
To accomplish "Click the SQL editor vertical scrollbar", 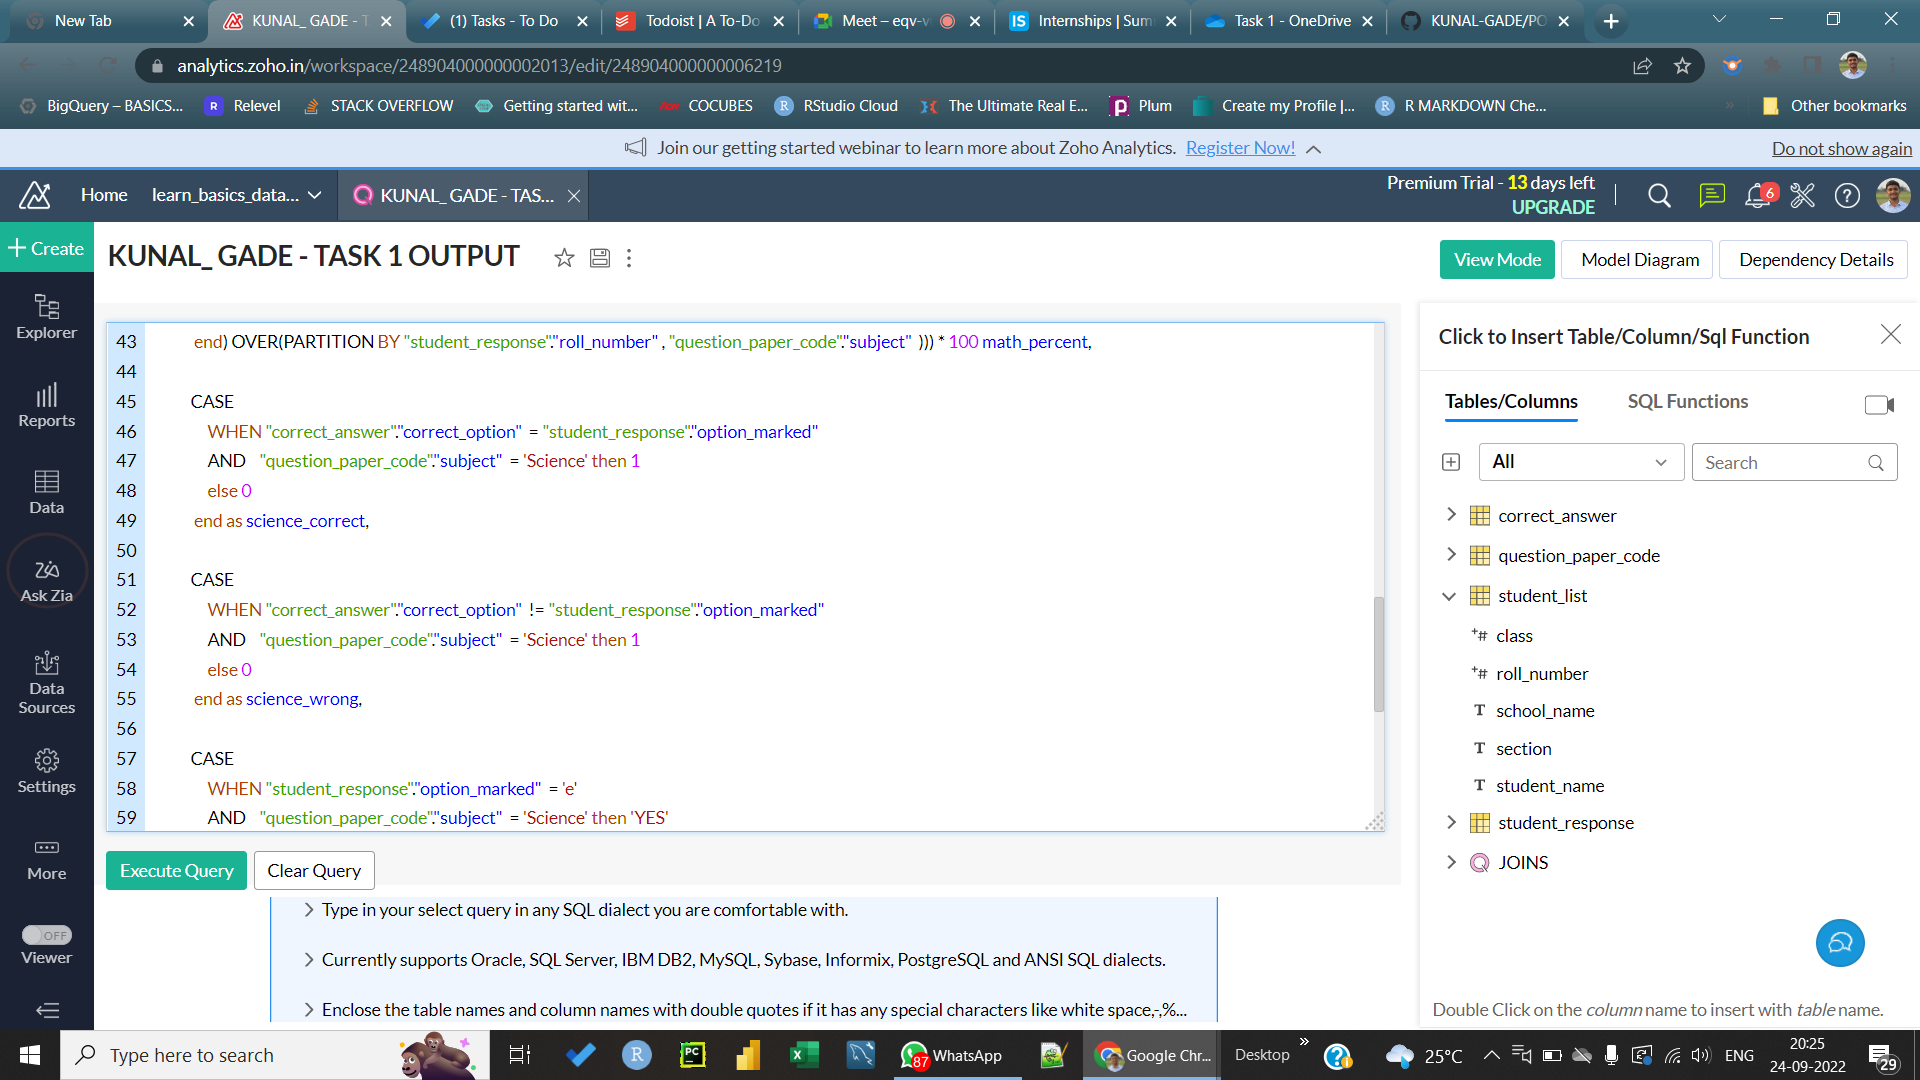I will point(1379,654).
